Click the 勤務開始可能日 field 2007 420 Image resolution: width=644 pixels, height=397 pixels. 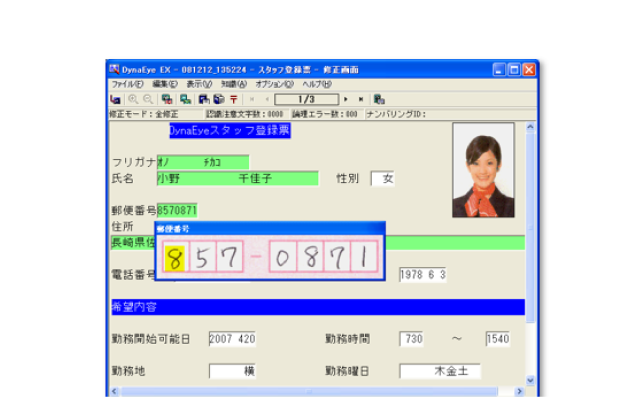click(x=232, y=339)
